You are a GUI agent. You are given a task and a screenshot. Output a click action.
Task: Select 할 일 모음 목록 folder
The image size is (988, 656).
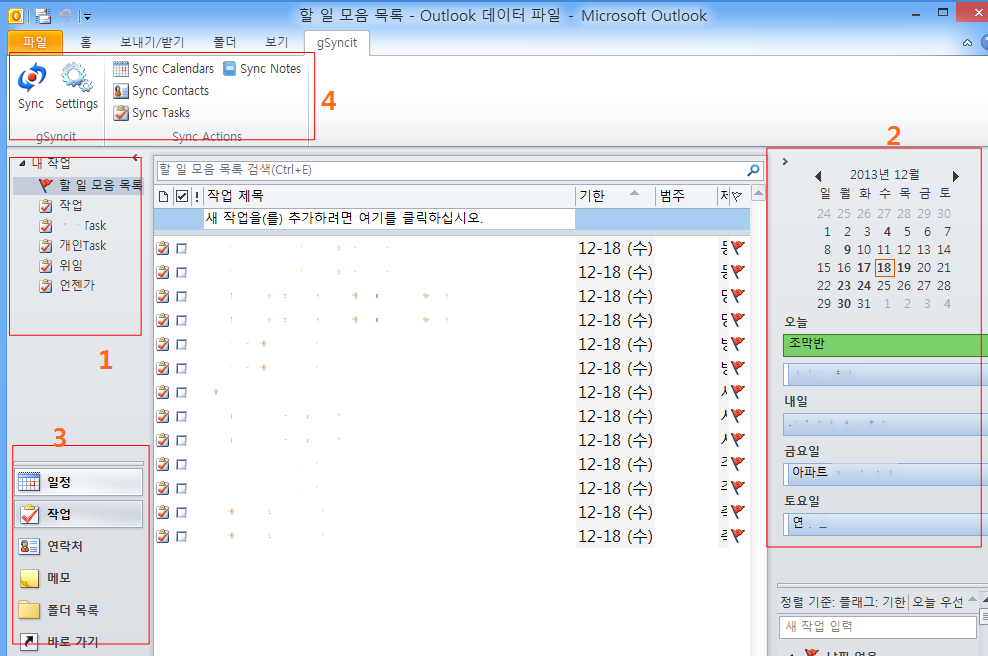(x=89, y=185)
